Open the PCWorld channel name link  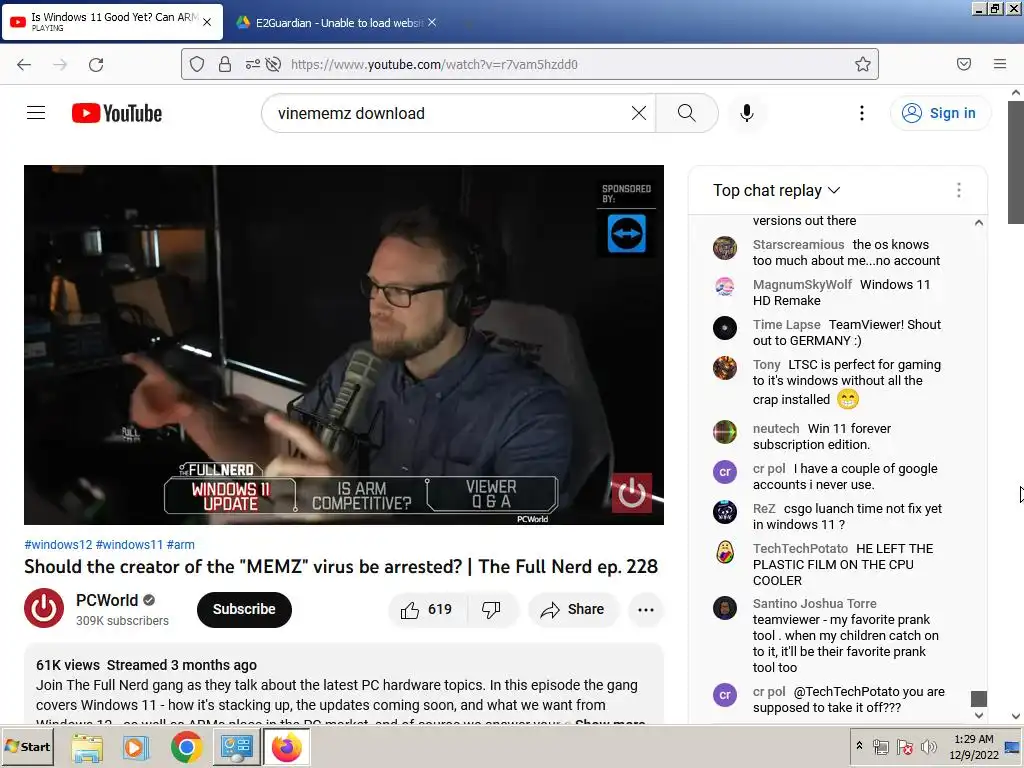click(x=107, y=600)
